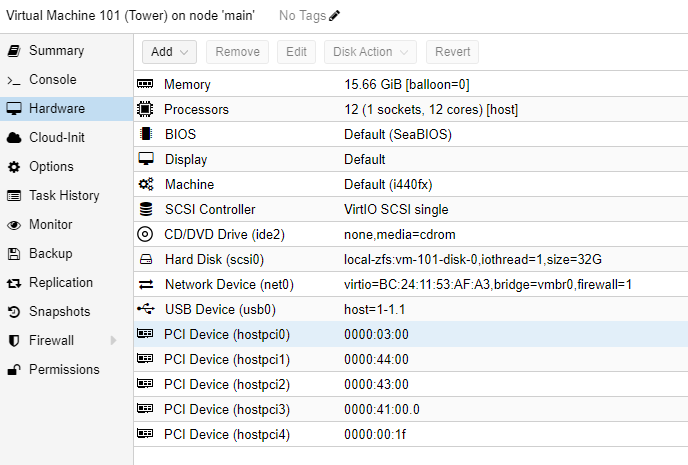Image resolution: width=688 pixels, height=465 pixels.
Task: Select the Processors 12 cores value
Action: (x=431, y=109)
